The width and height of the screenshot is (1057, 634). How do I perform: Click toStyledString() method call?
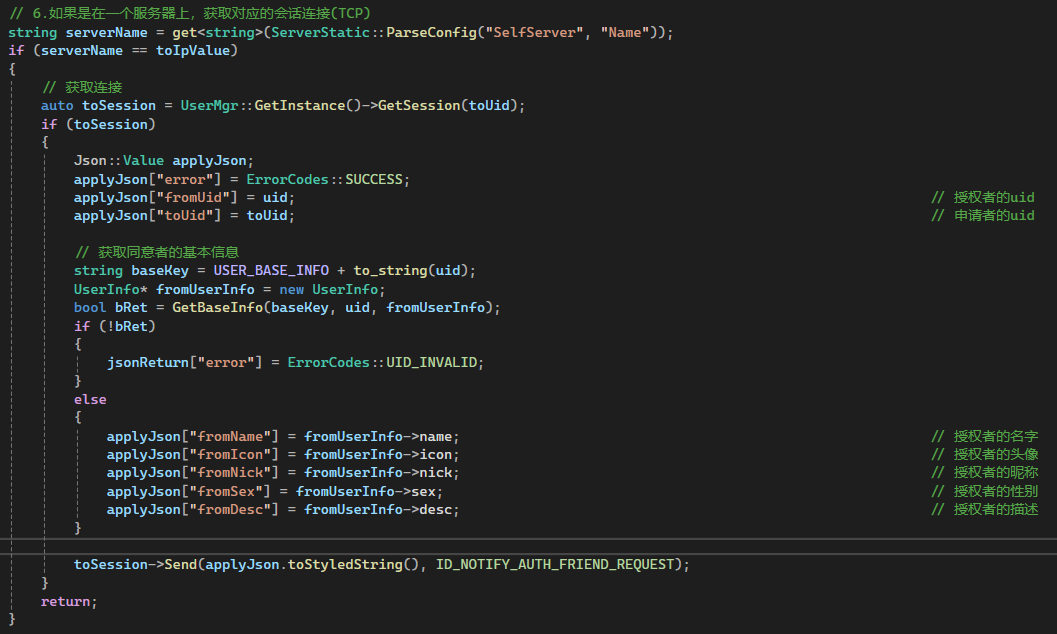click(x=353, y=565)
